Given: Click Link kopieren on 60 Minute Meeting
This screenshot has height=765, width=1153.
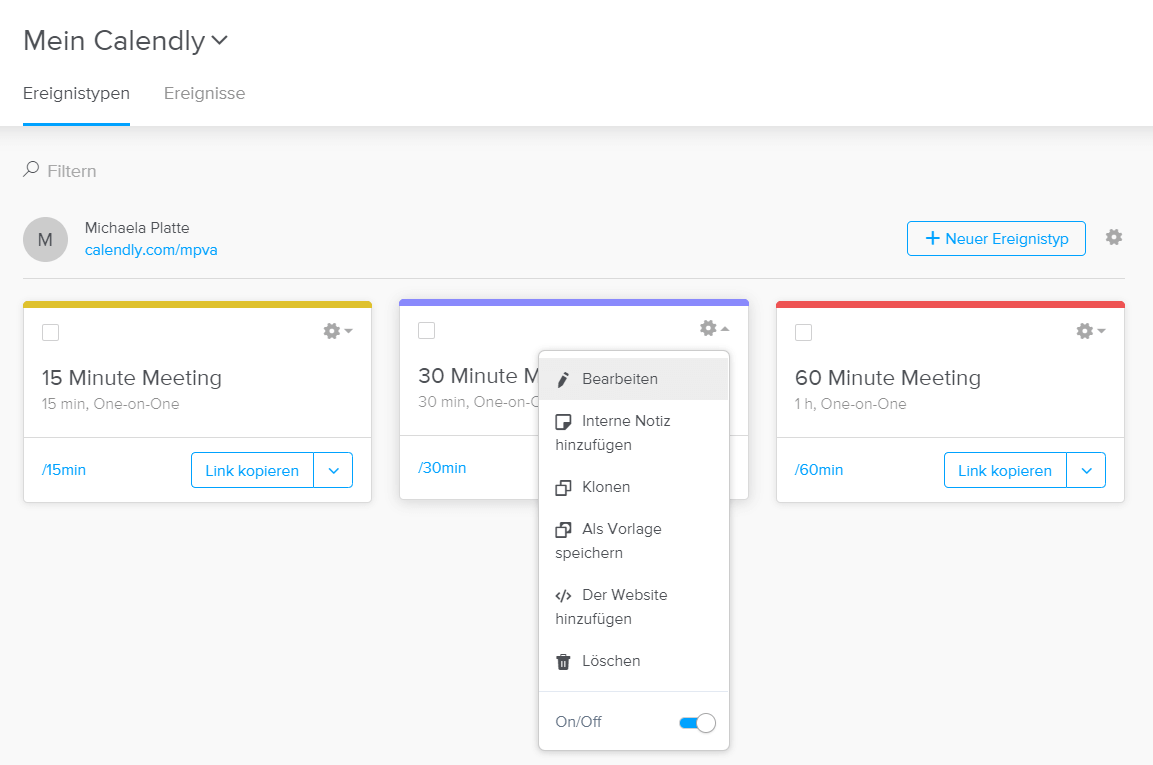Looking at the screenshot, I should 1005,470.
